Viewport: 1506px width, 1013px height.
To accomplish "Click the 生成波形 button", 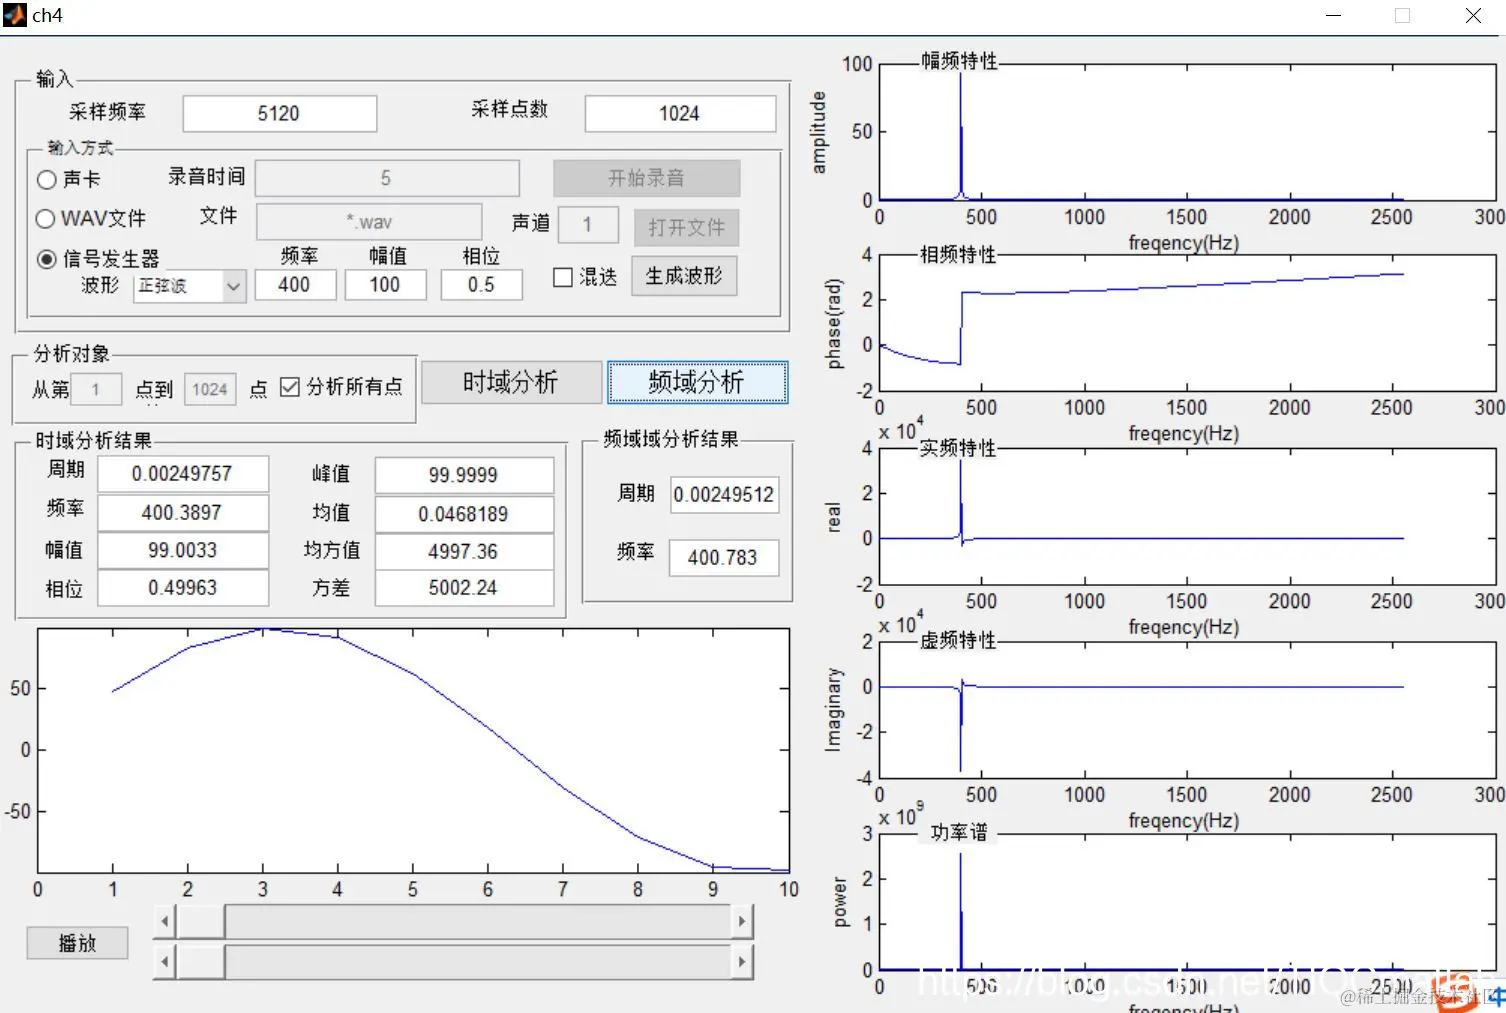I will coord(684,276).
